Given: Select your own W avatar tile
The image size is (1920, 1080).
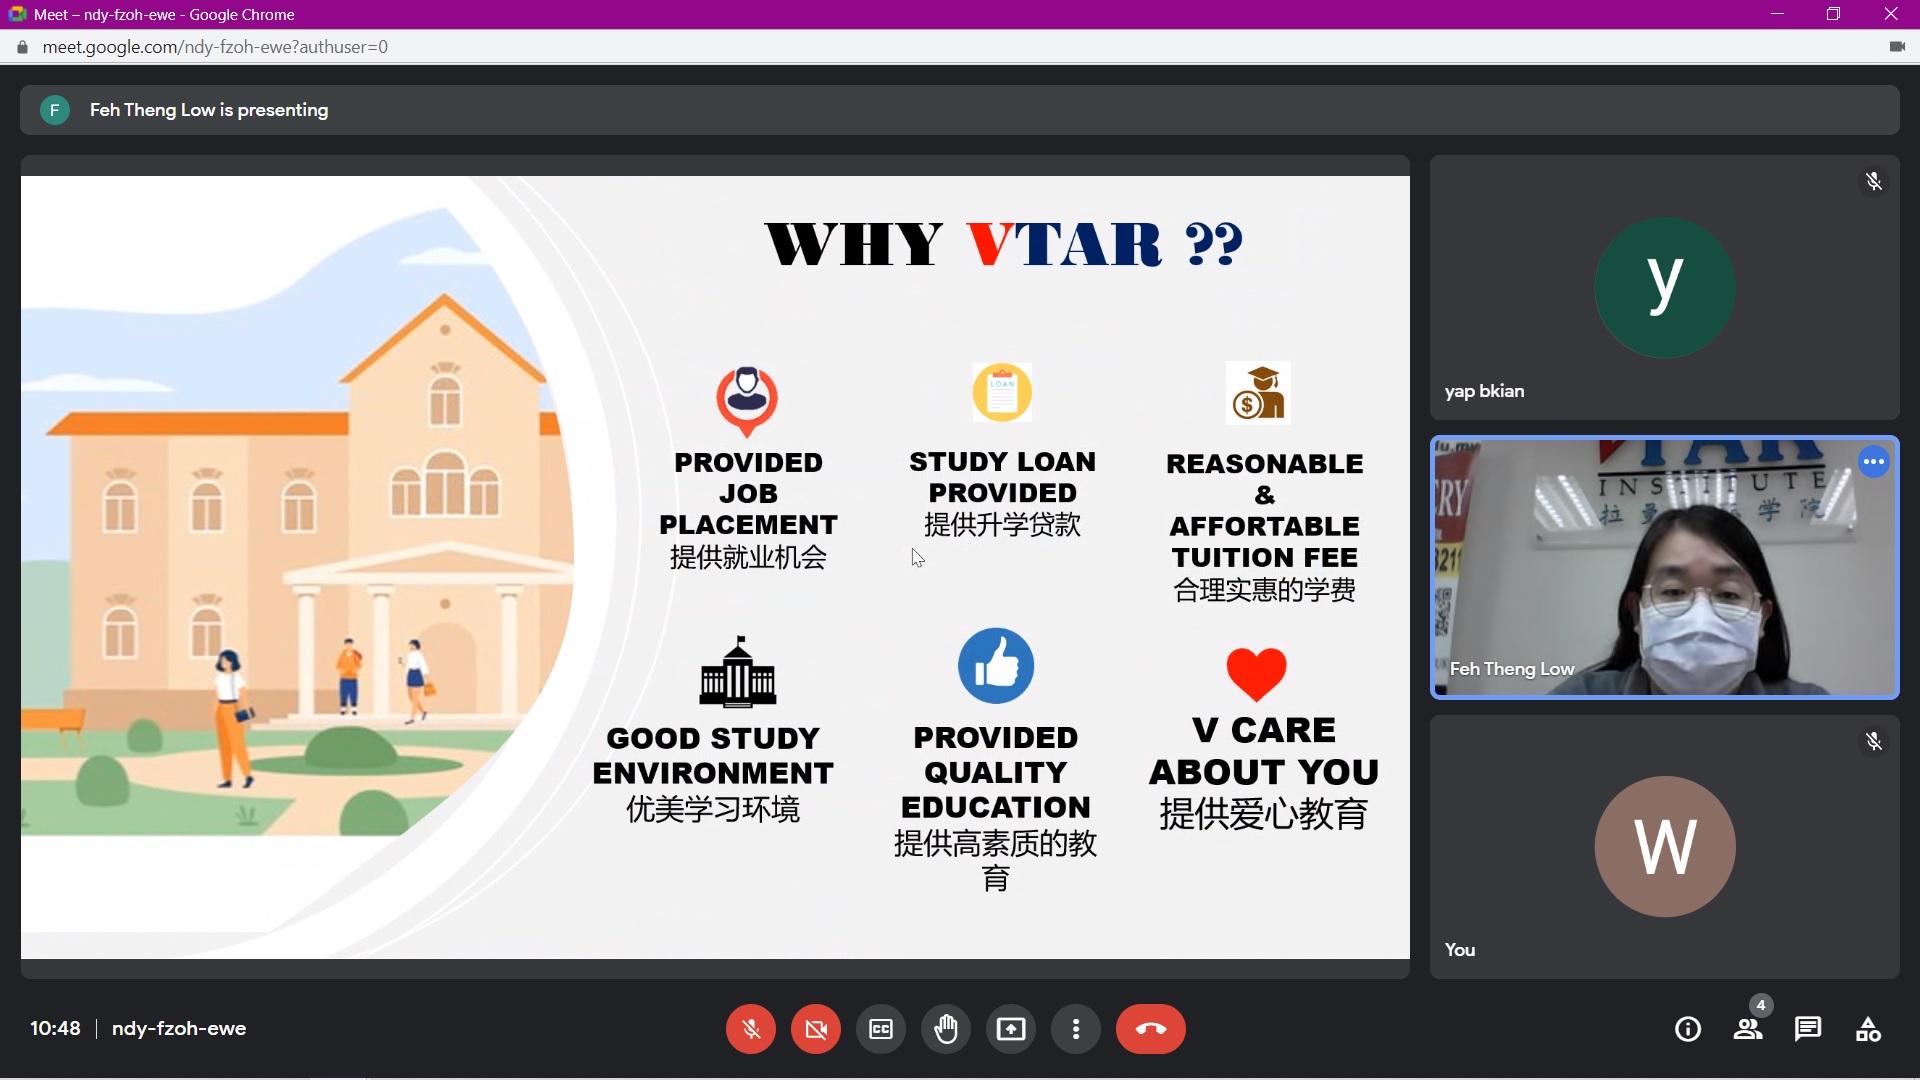Looking at the screenshot, I should coord(1664,846).
